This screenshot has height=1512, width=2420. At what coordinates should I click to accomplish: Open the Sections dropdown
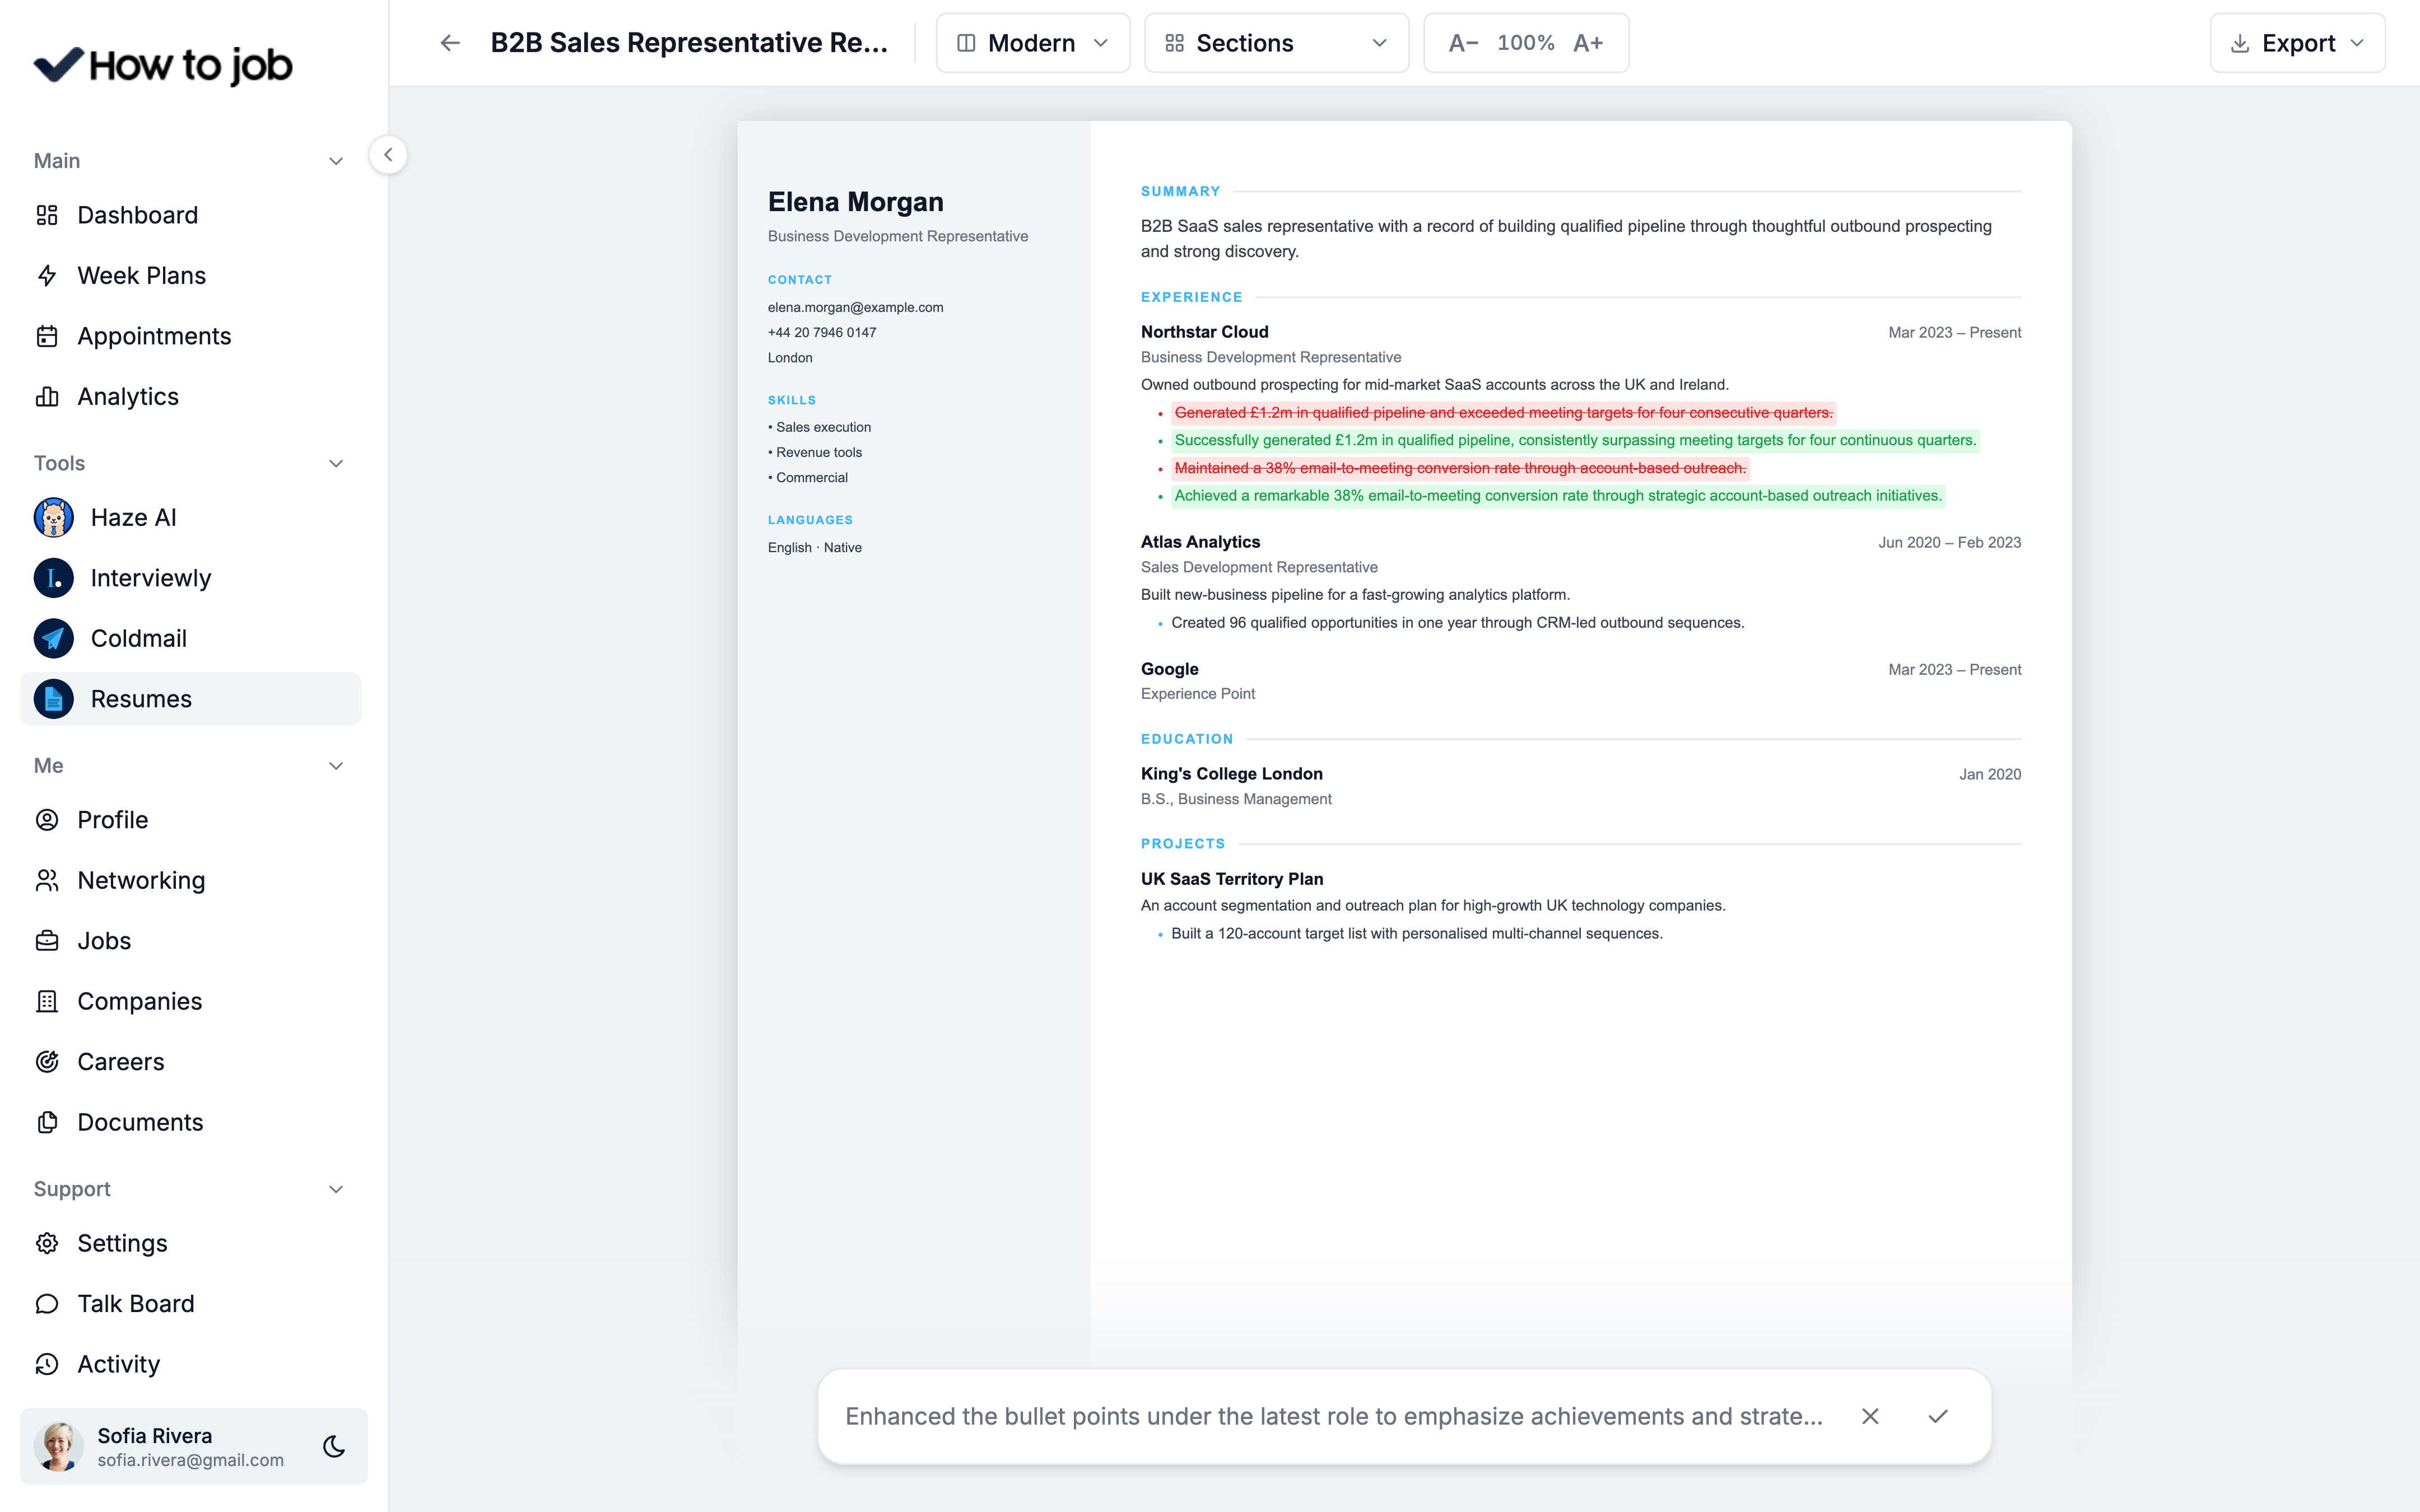1276,43
